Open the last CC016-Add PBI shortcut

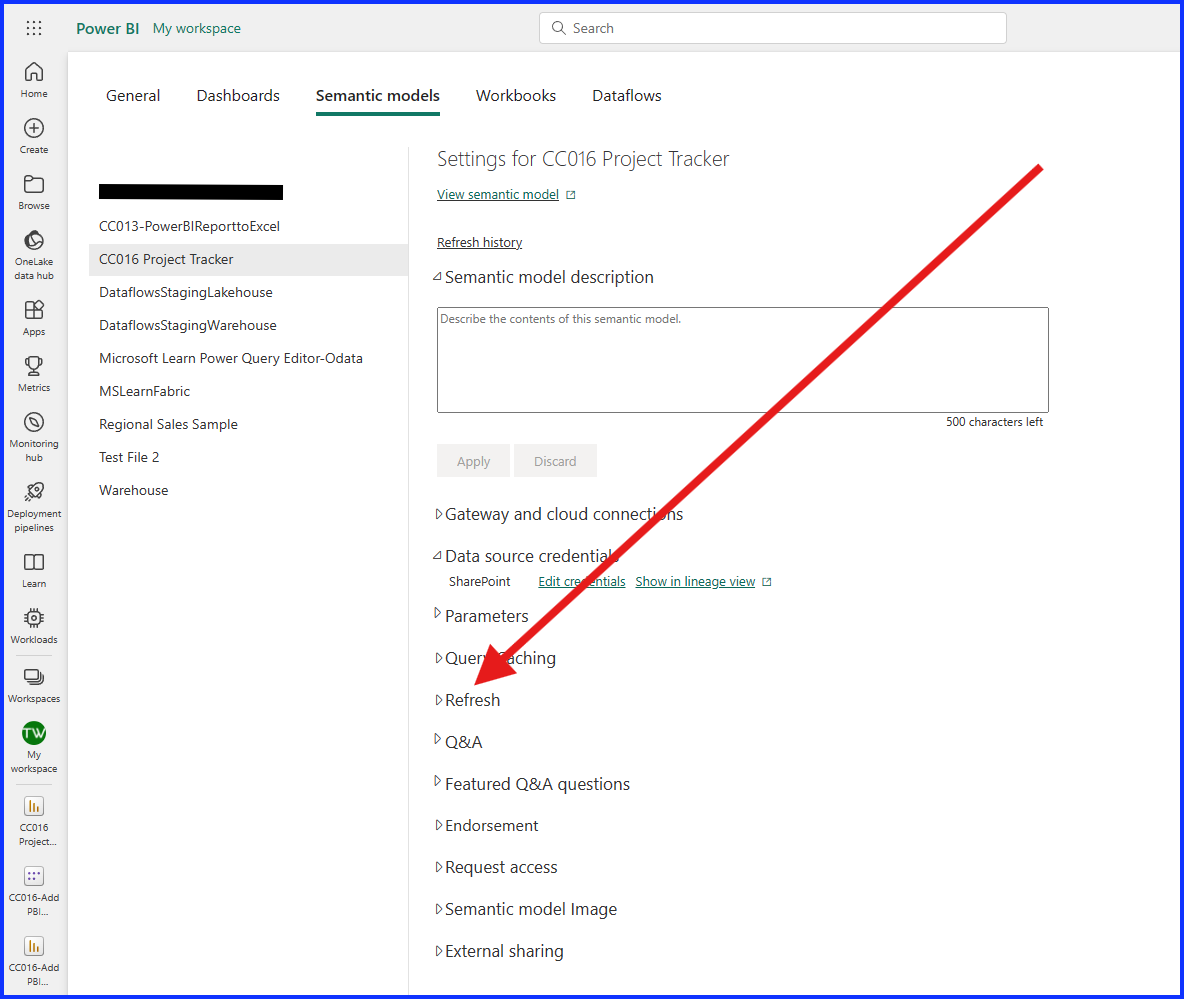34,960
